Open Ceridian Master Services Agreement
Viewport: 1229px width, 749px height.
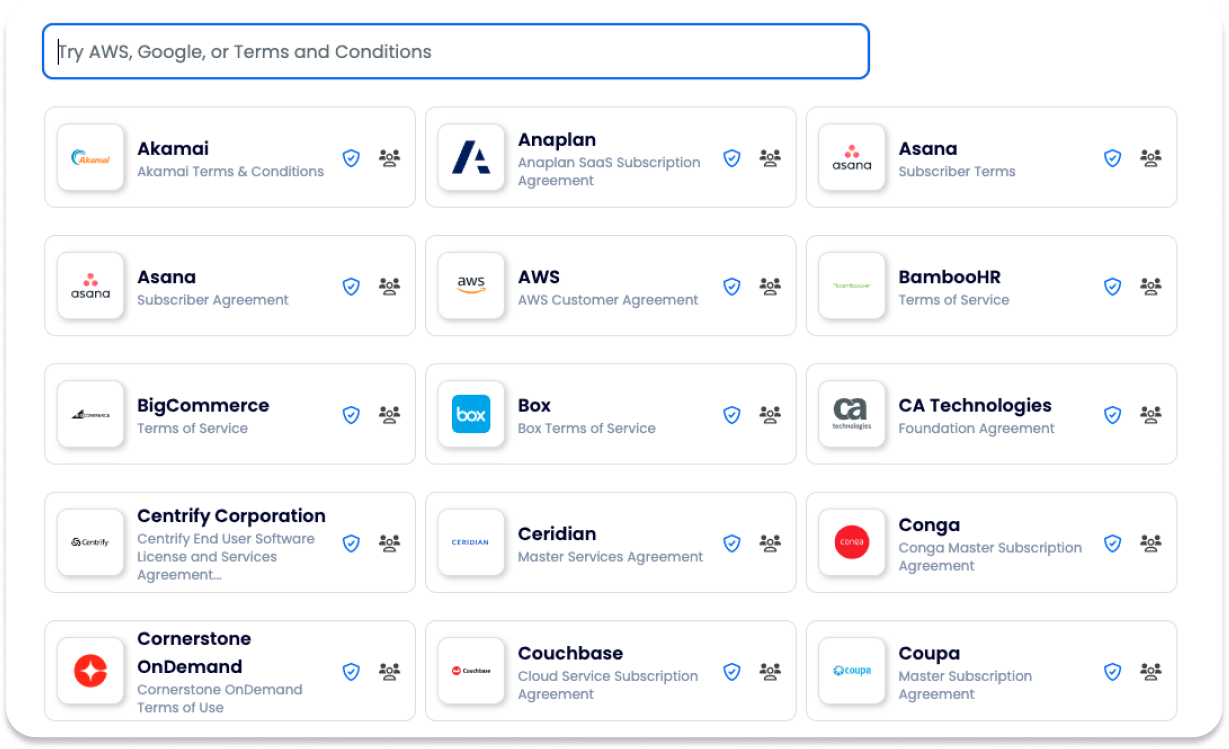pyautogui.click(x=610, y=557)
